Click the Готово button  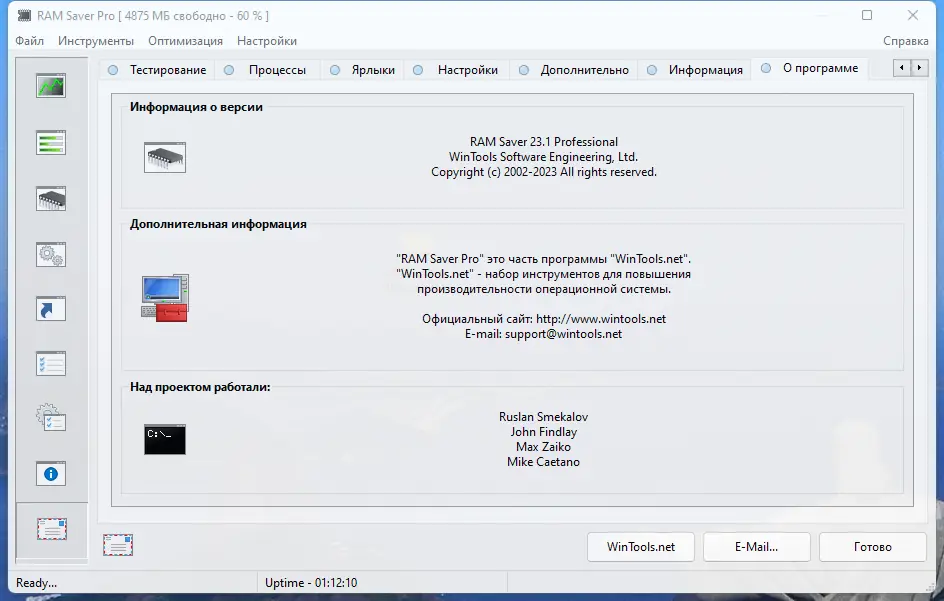click(872, 547)
